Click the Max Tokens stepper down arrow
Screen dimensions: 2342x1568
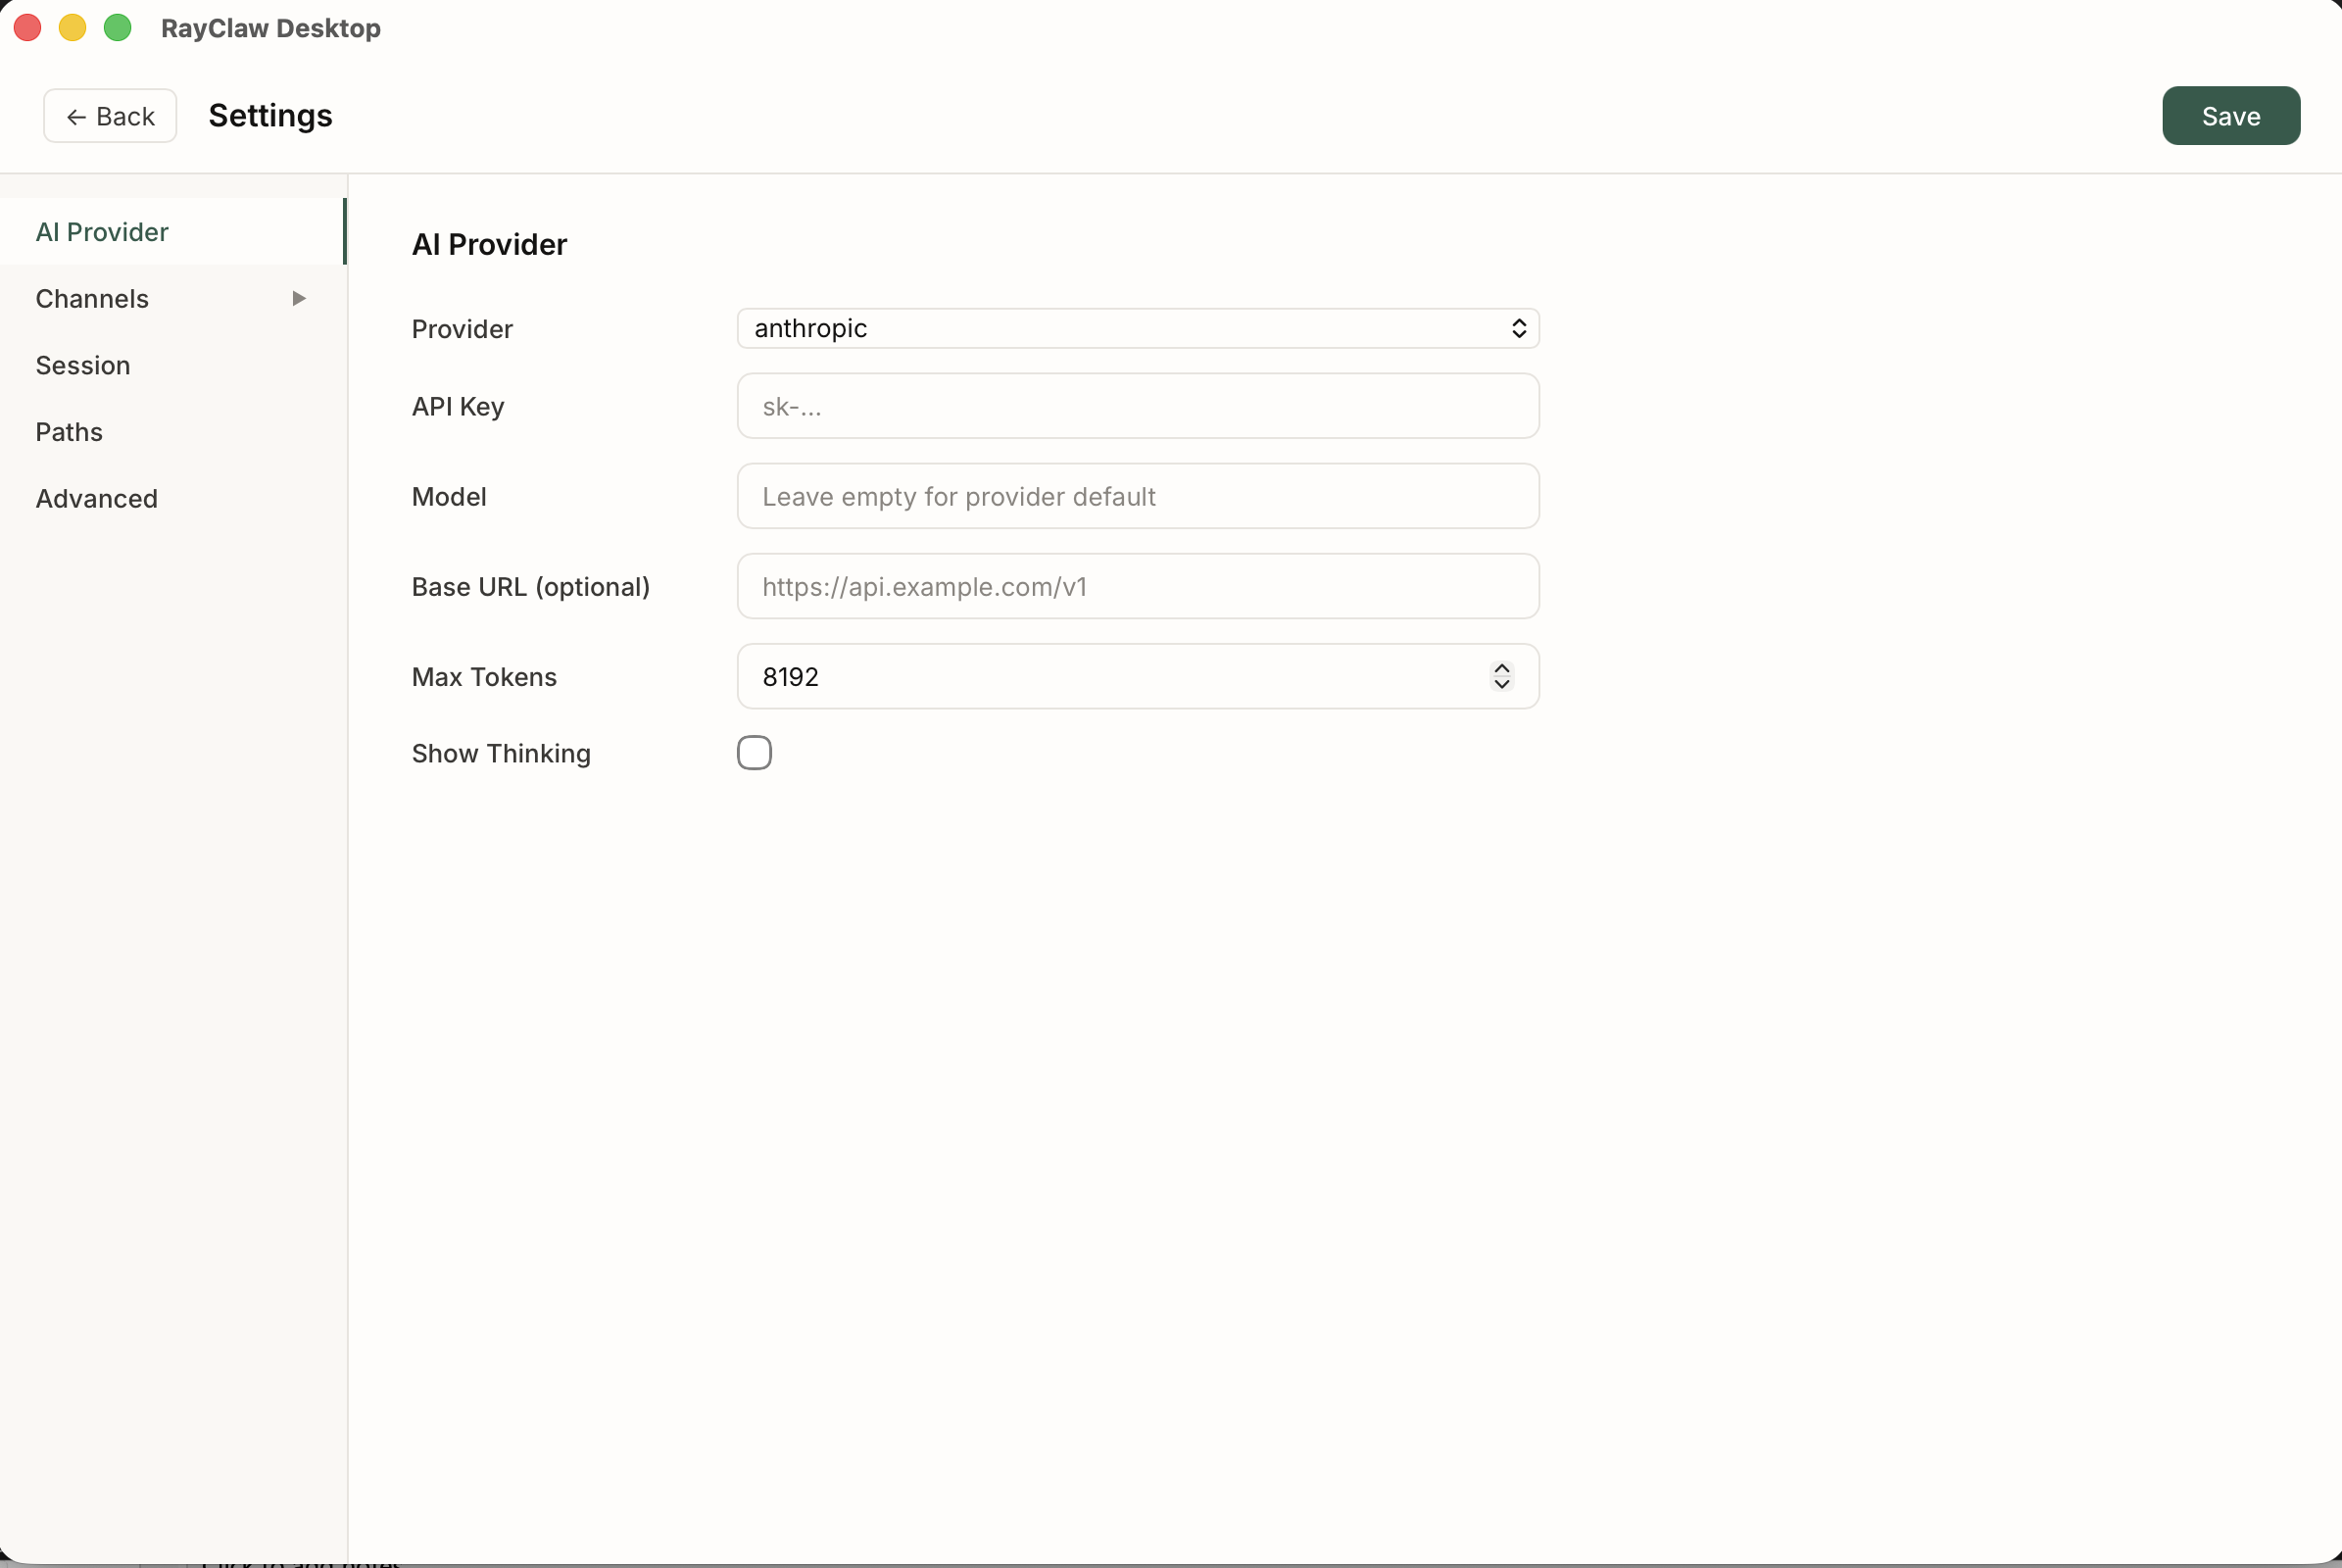click(1501, 685)
